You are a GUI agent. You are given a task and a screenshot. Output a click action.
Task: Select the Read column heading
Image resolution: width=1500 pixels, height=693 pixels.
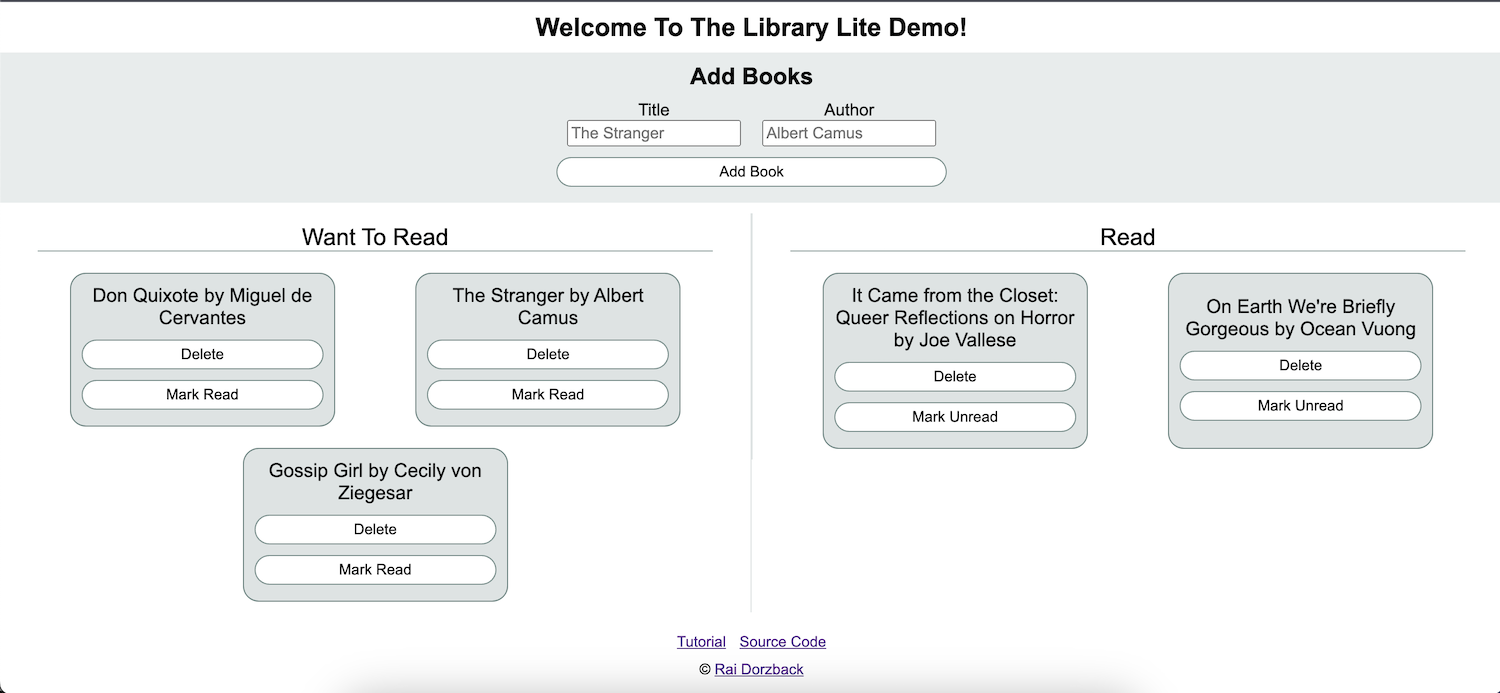(1128, 237)
